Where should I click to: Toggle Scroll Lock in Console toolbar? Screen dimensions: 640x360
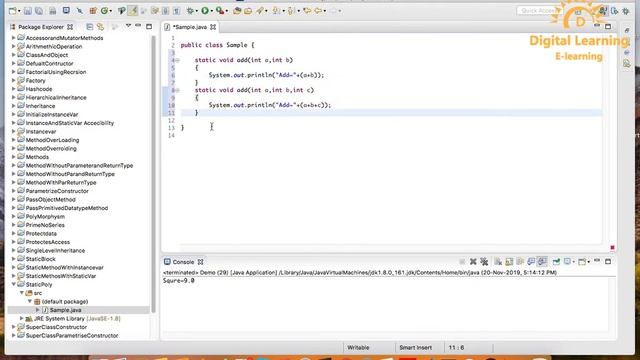pyautogui.click(x=509, y=262)
